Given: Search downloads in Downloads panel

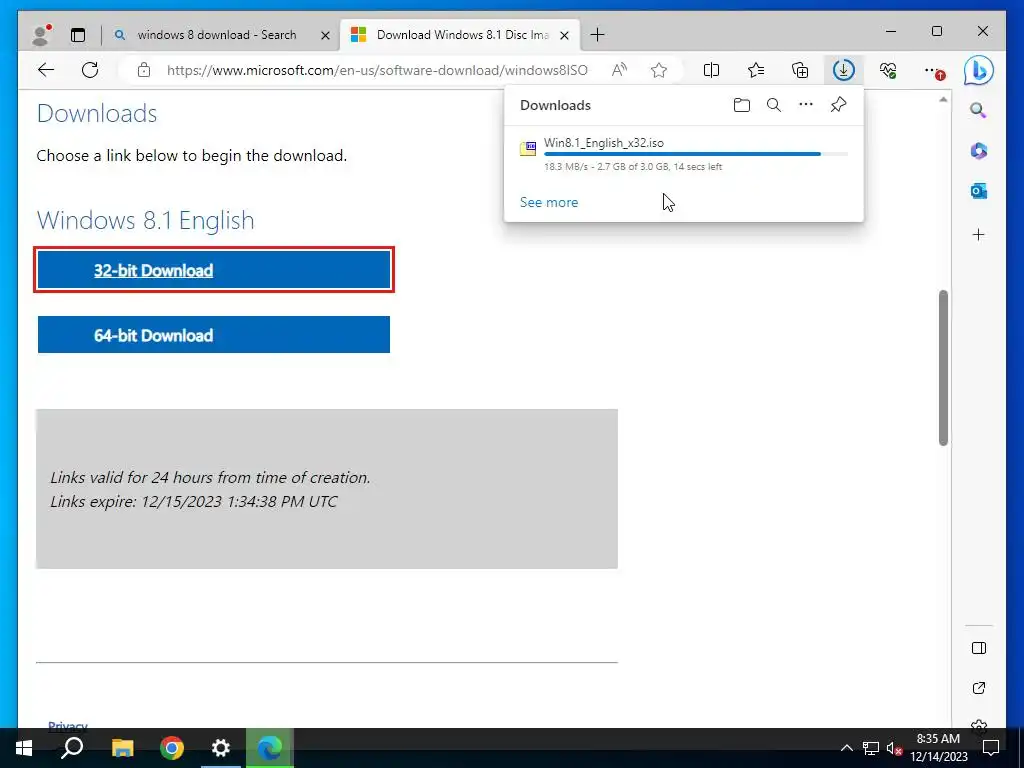Looking at the screenshot, I should pyautogui.click(x=773, y=105).
